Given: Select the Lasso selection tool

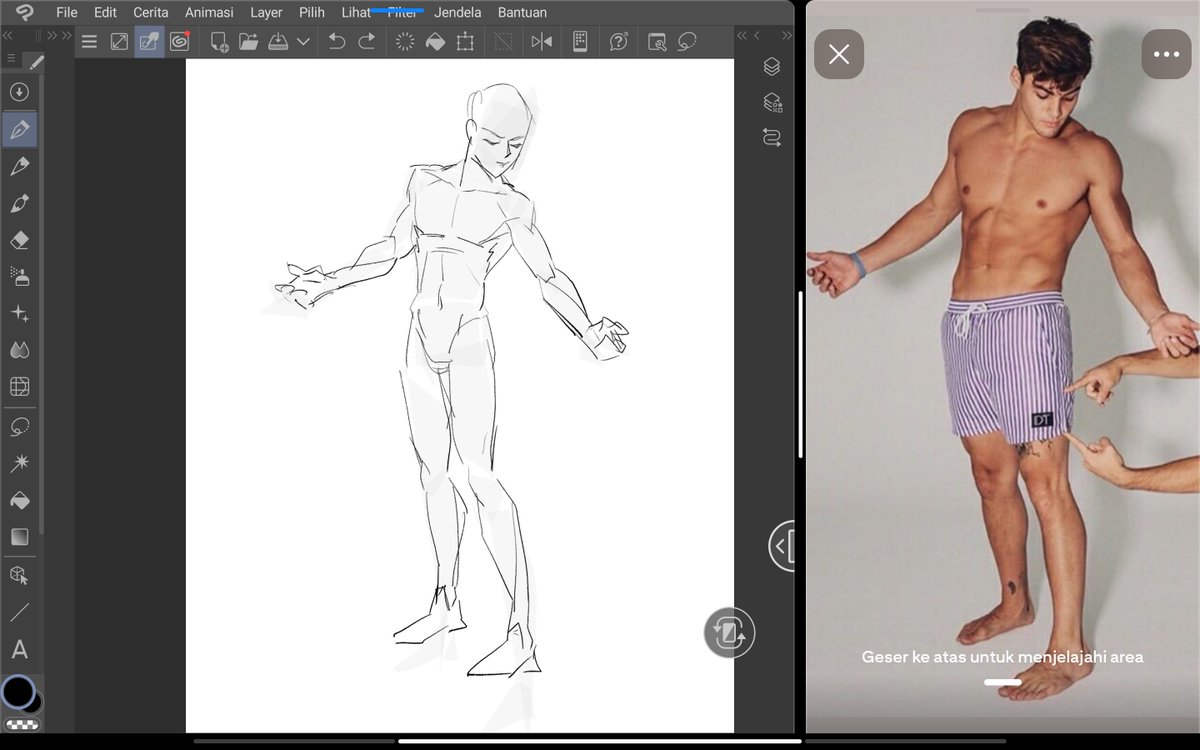Looking at the screenshot, I should point(19,427).
